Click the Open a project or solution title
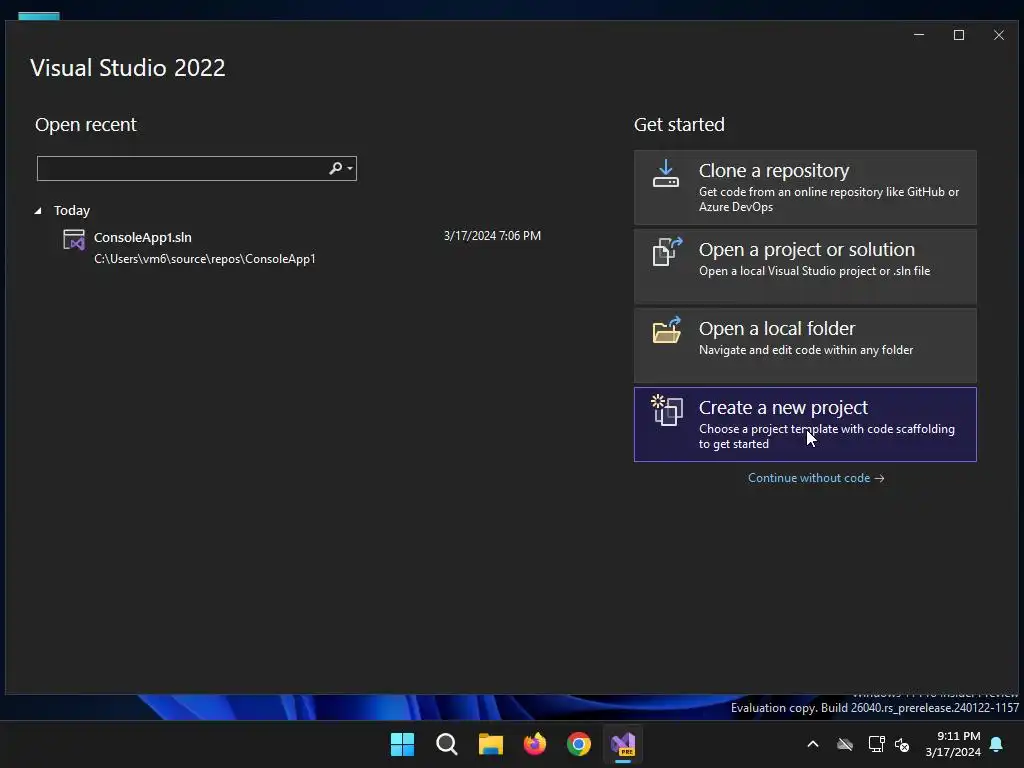The height and width of the screenshot is (768, 1024). click(x=807, y=249)
